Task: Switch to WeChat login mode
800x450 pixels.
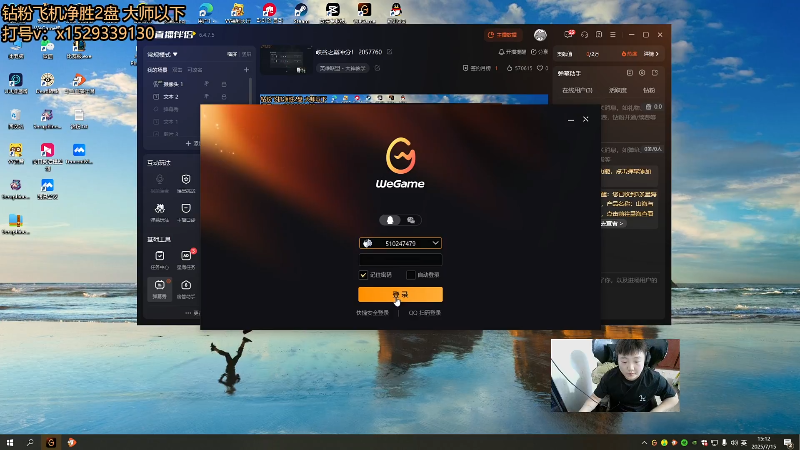Action: 411,220
